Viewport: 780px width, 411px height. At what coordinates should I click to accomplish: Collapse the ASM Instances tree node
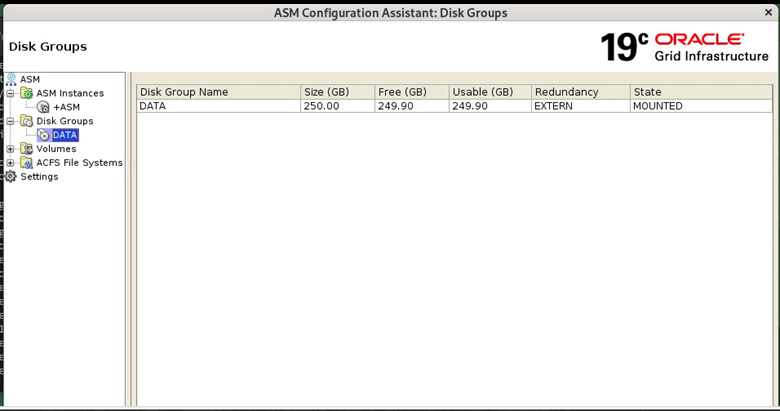(x=11, y=93)
